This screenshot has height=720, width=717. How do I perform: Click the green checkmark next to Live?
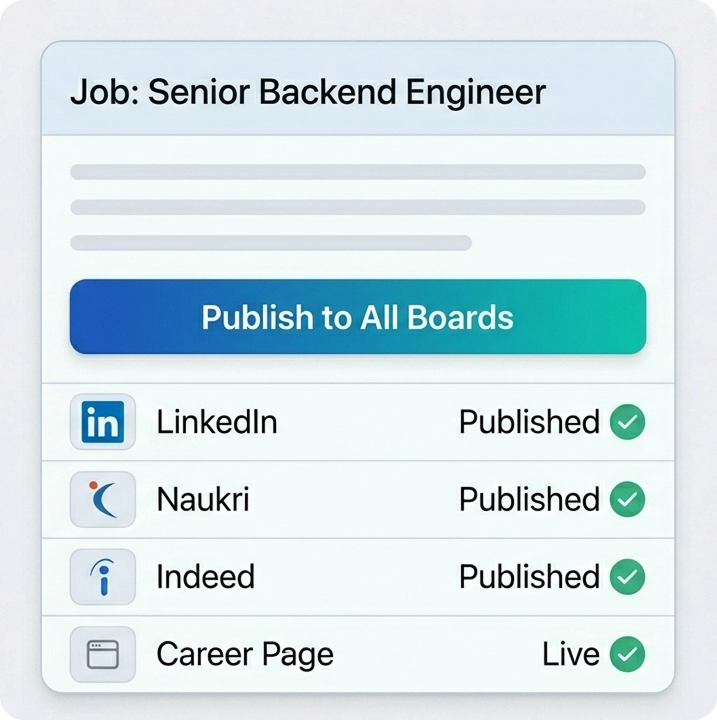[627, 655]
